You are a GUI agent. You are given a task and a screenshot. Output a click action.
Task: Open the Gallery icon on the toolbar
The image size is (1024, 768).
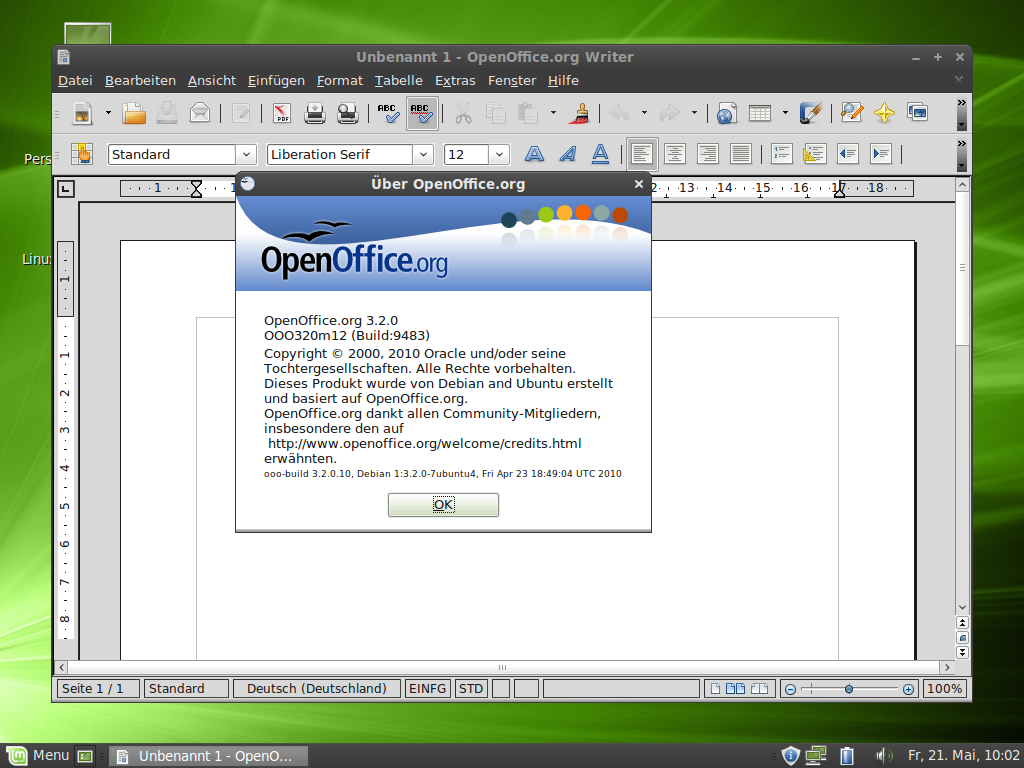pyautogui.click(x=919, y=113)
